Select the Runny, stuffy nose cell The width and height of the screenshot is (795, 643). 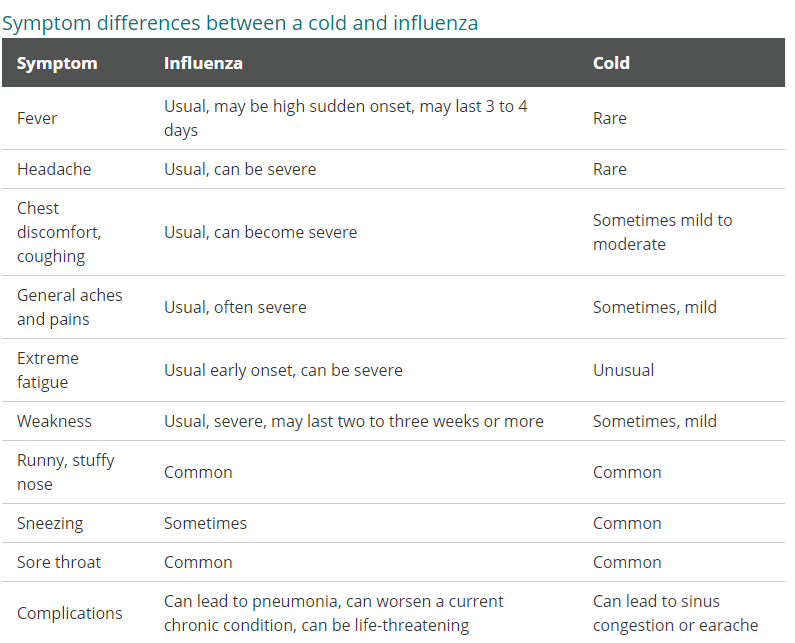tap(65, 472)
